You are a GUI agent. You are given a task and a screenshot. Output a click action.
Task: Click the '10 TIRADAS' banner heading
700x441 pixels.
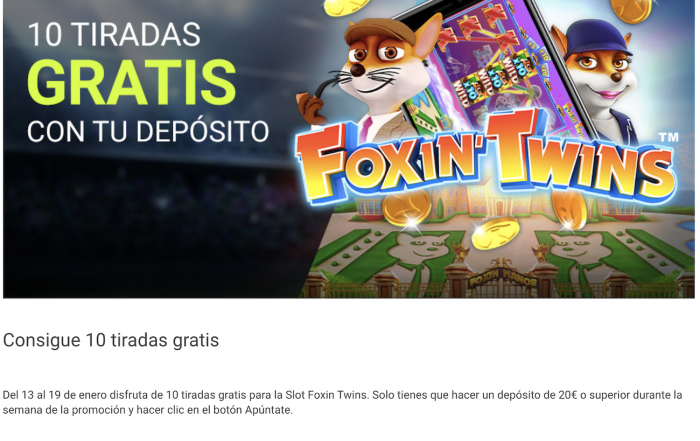click(x=114, y=34)
